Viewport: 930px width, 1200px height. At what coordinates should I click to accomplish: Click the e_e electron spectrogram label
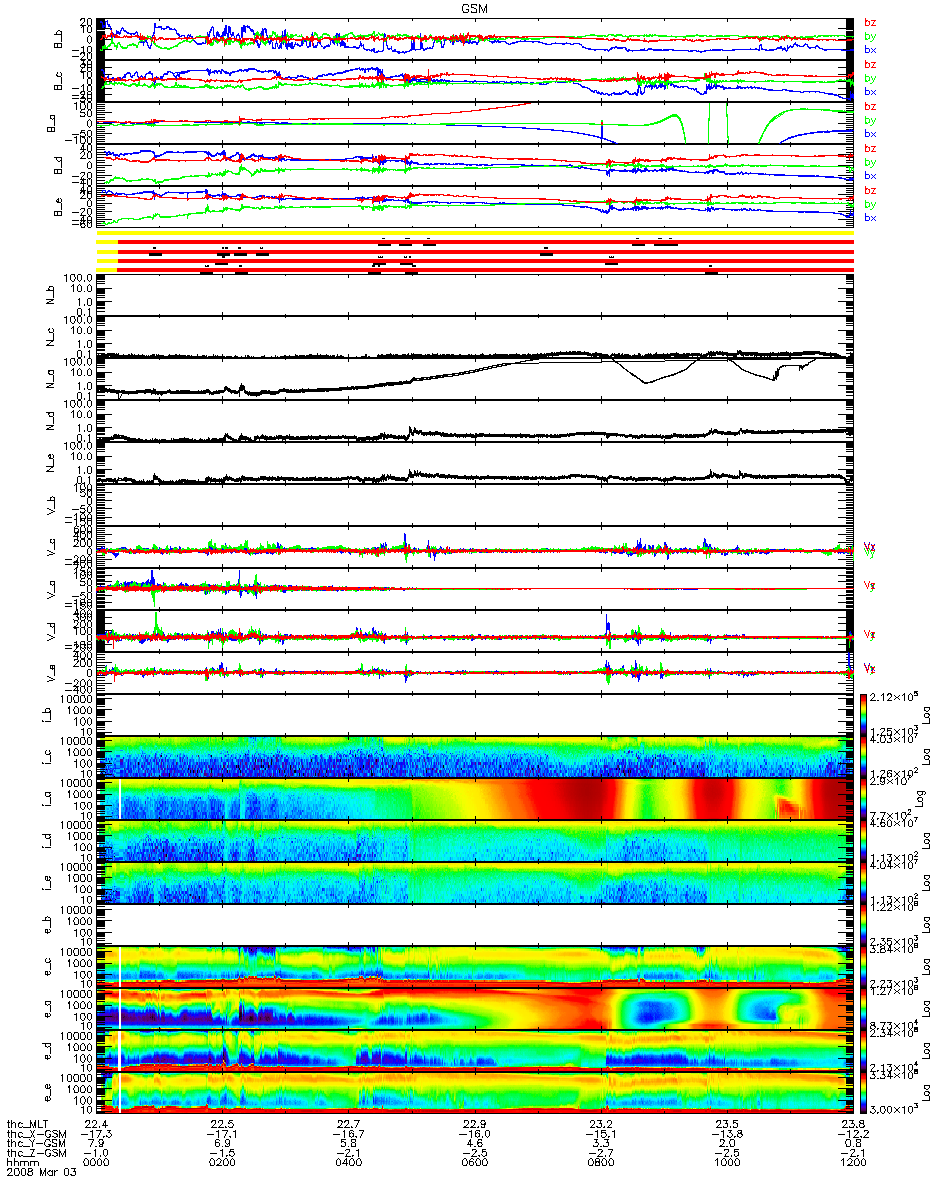point(46,1092)
